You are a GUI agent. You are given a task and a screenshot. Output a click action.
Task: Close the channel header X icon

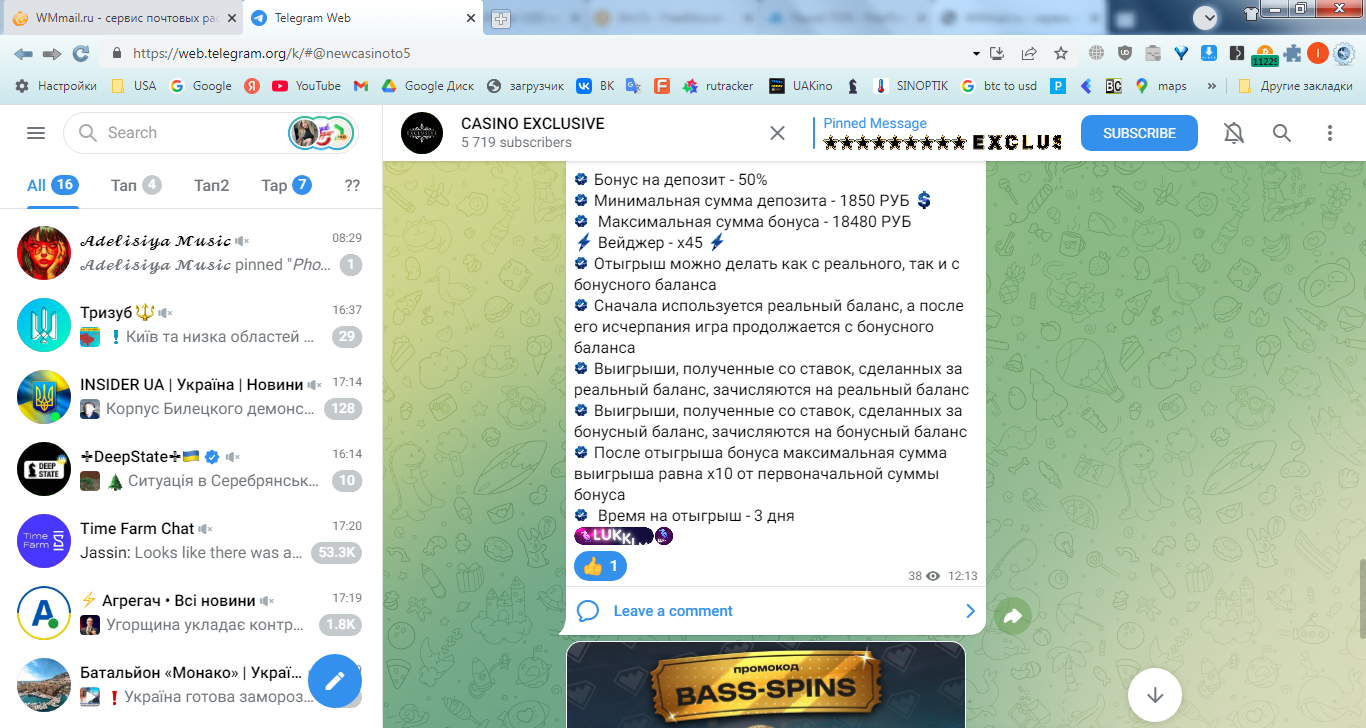(x=777, y=133)
